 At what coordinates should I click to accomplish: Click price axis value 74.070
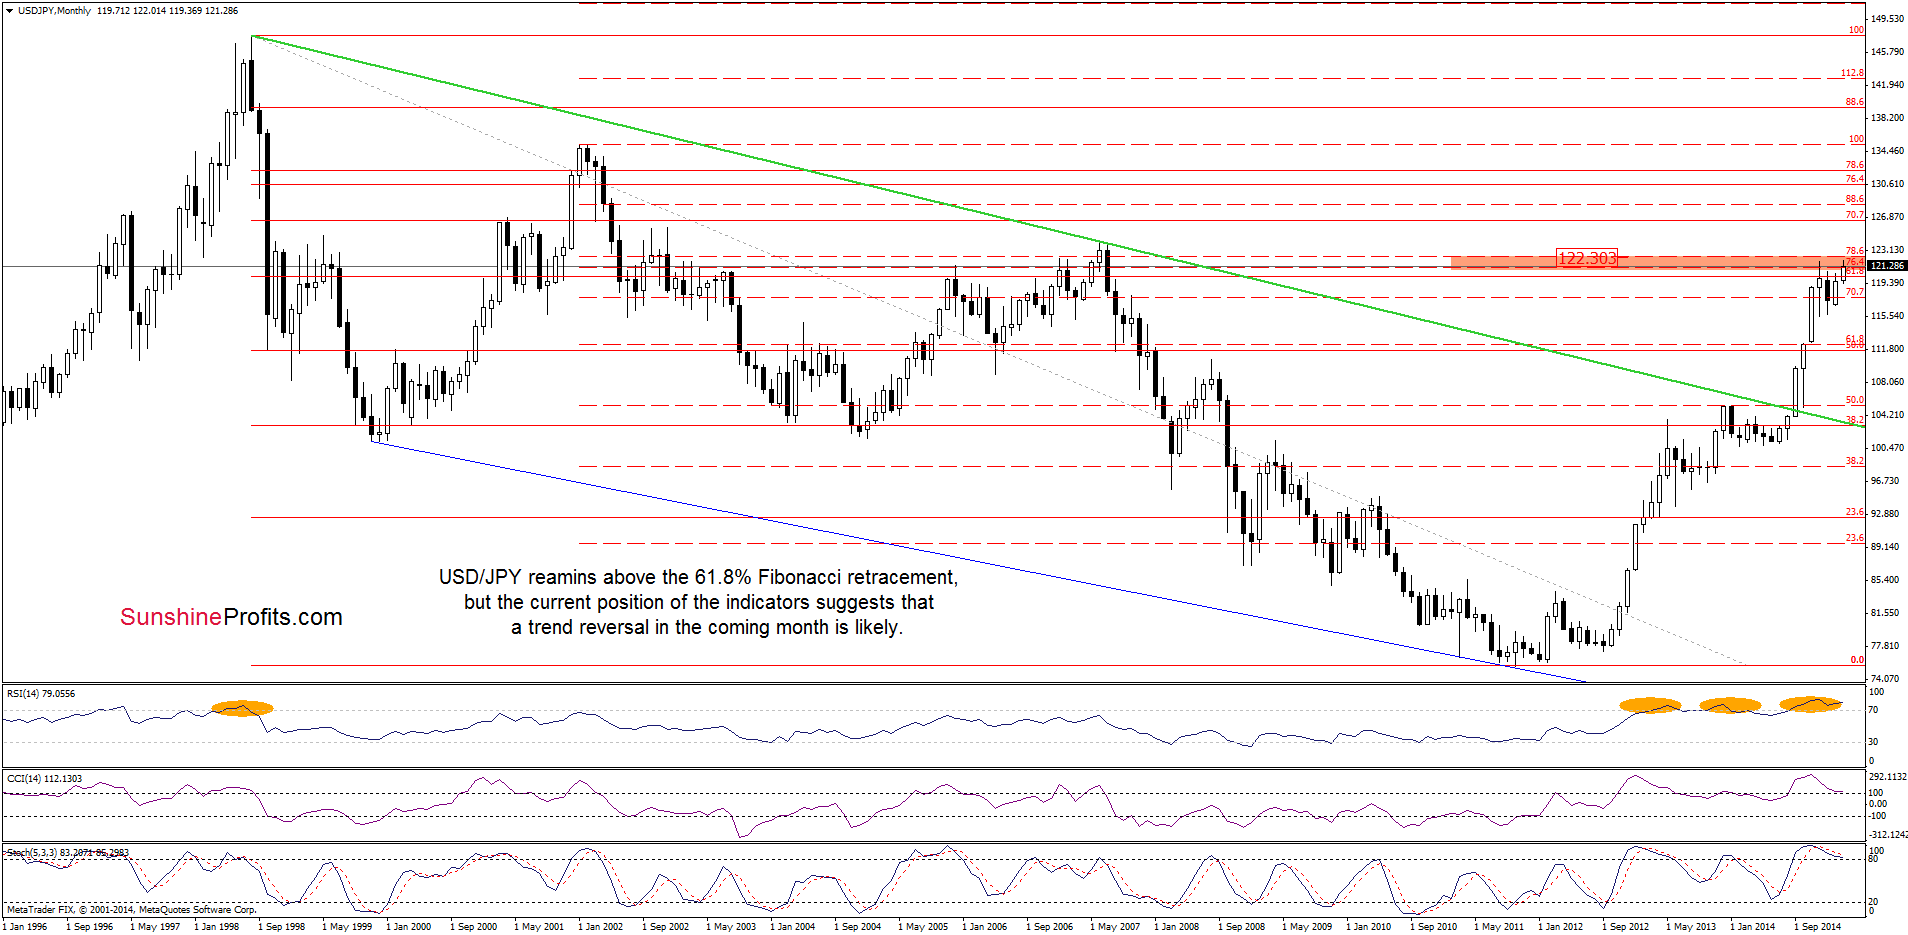[1884, 679]
